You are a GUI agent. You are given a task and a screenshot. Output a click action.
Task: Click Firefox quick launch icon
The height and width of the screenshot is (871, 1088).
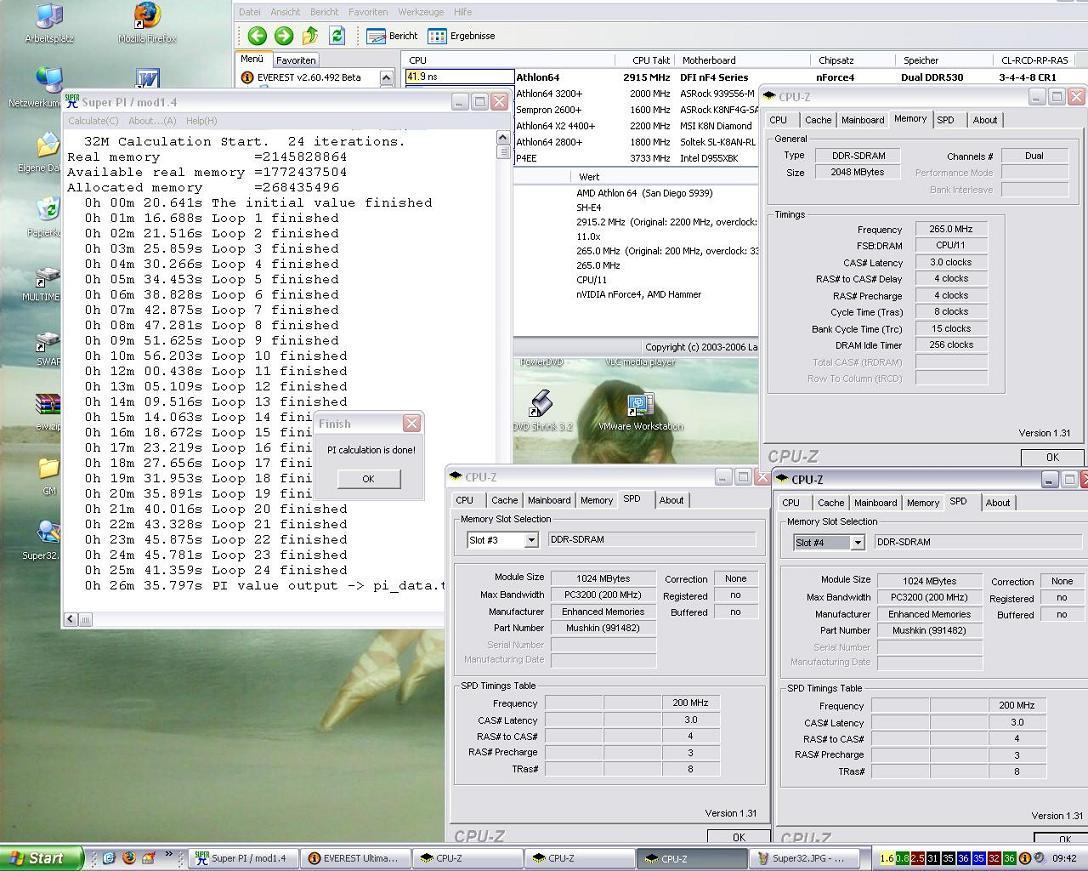(129, 858)
